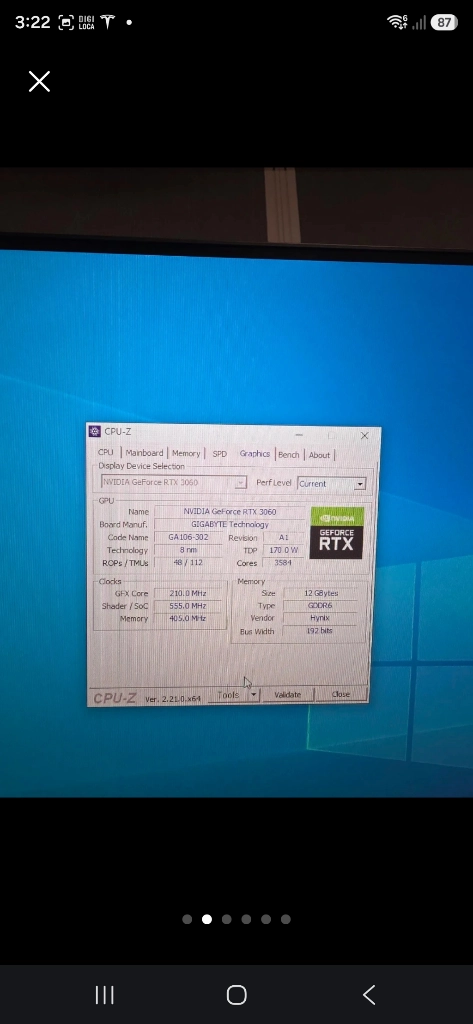The height and width of the screenshot is (1024, 473).
Task: Click the Memory clock 405.0 MHz
Action: click(x=188, y=618)
